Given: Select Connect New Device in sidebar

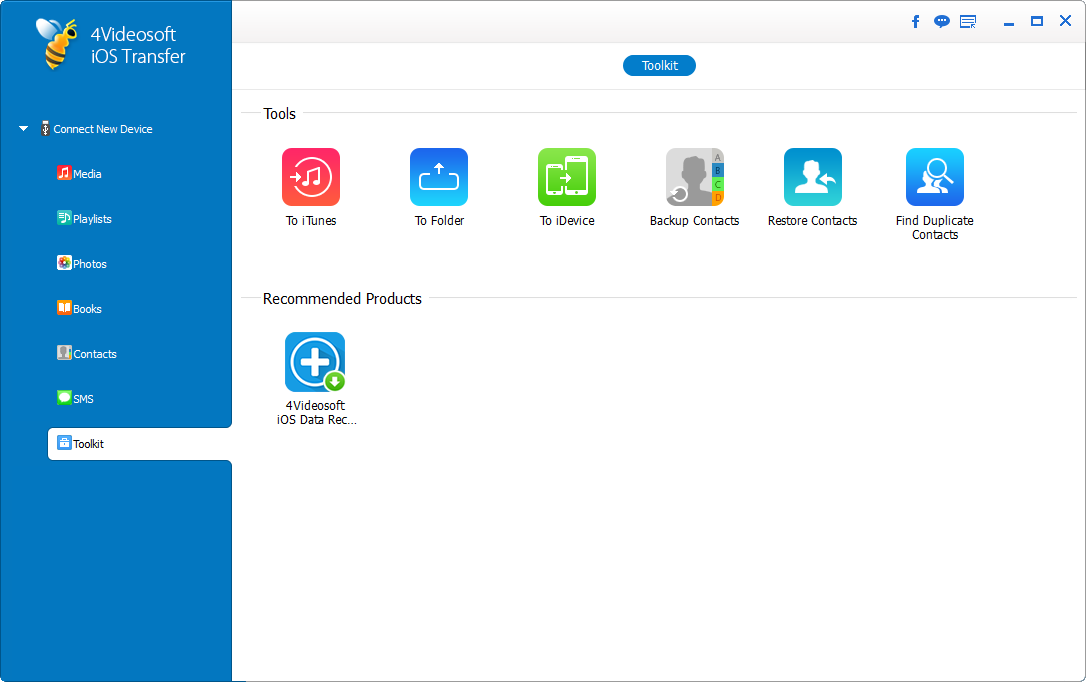Looking at the screenshot, I should pos(103,129).
